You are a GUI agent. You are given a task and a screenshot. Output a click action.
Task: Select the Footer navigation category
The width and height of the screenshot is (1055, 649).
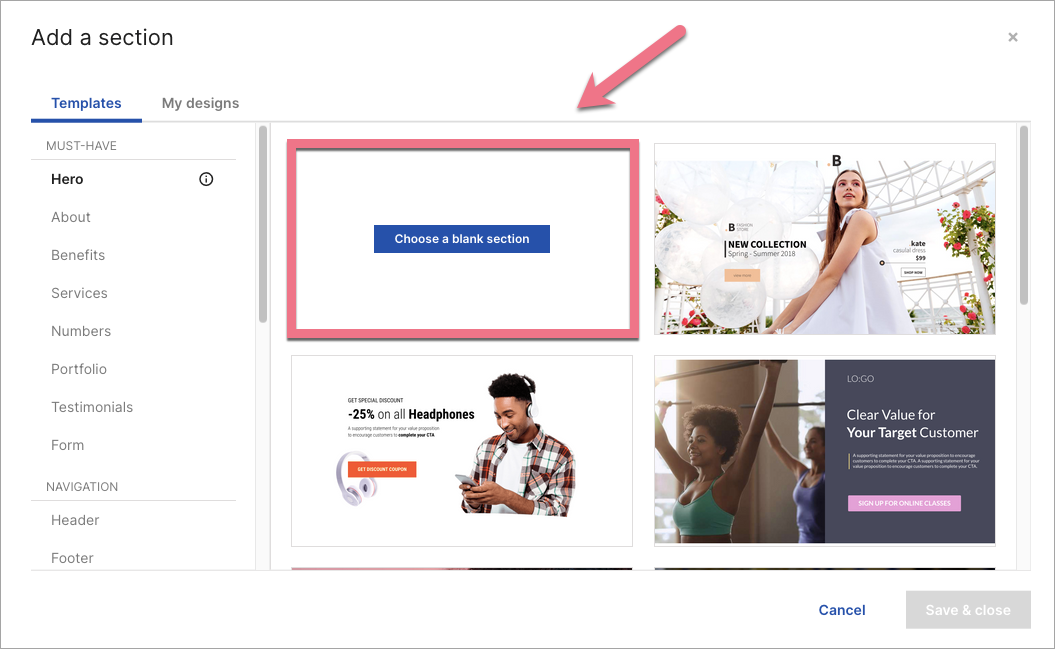[x=72, y=558]
